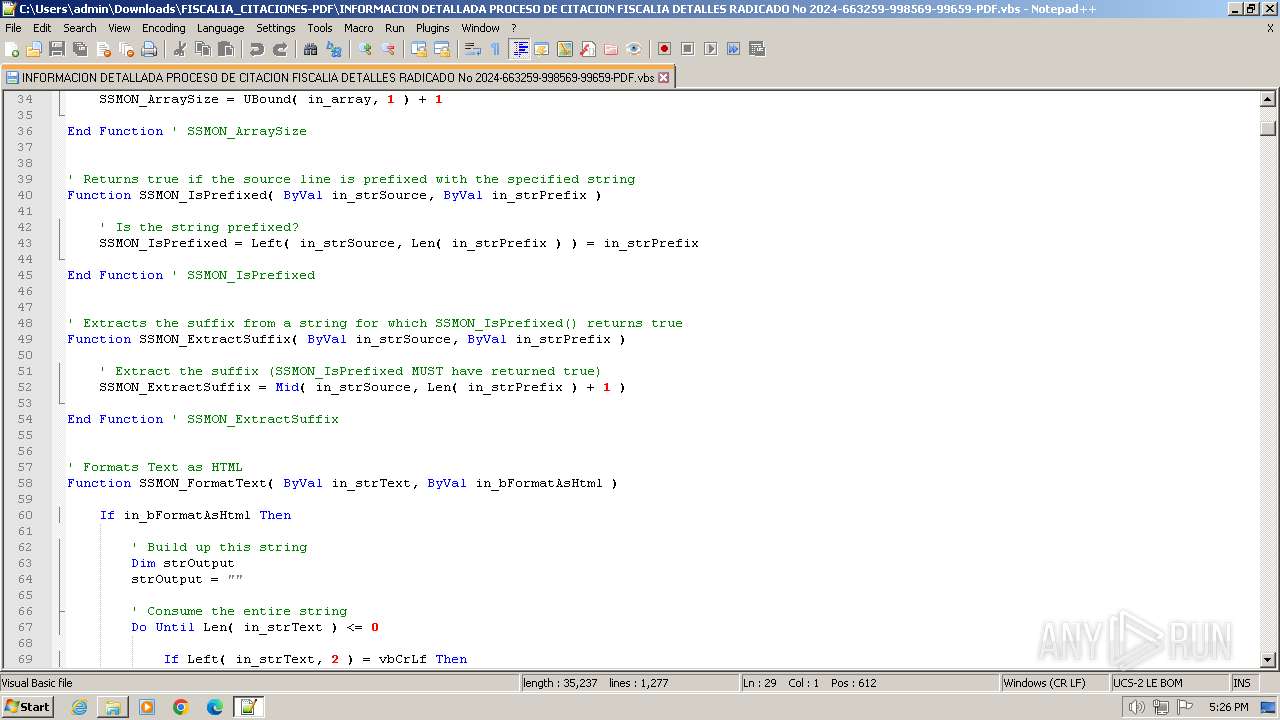Click the macro Playback icon

pos(710,49)
